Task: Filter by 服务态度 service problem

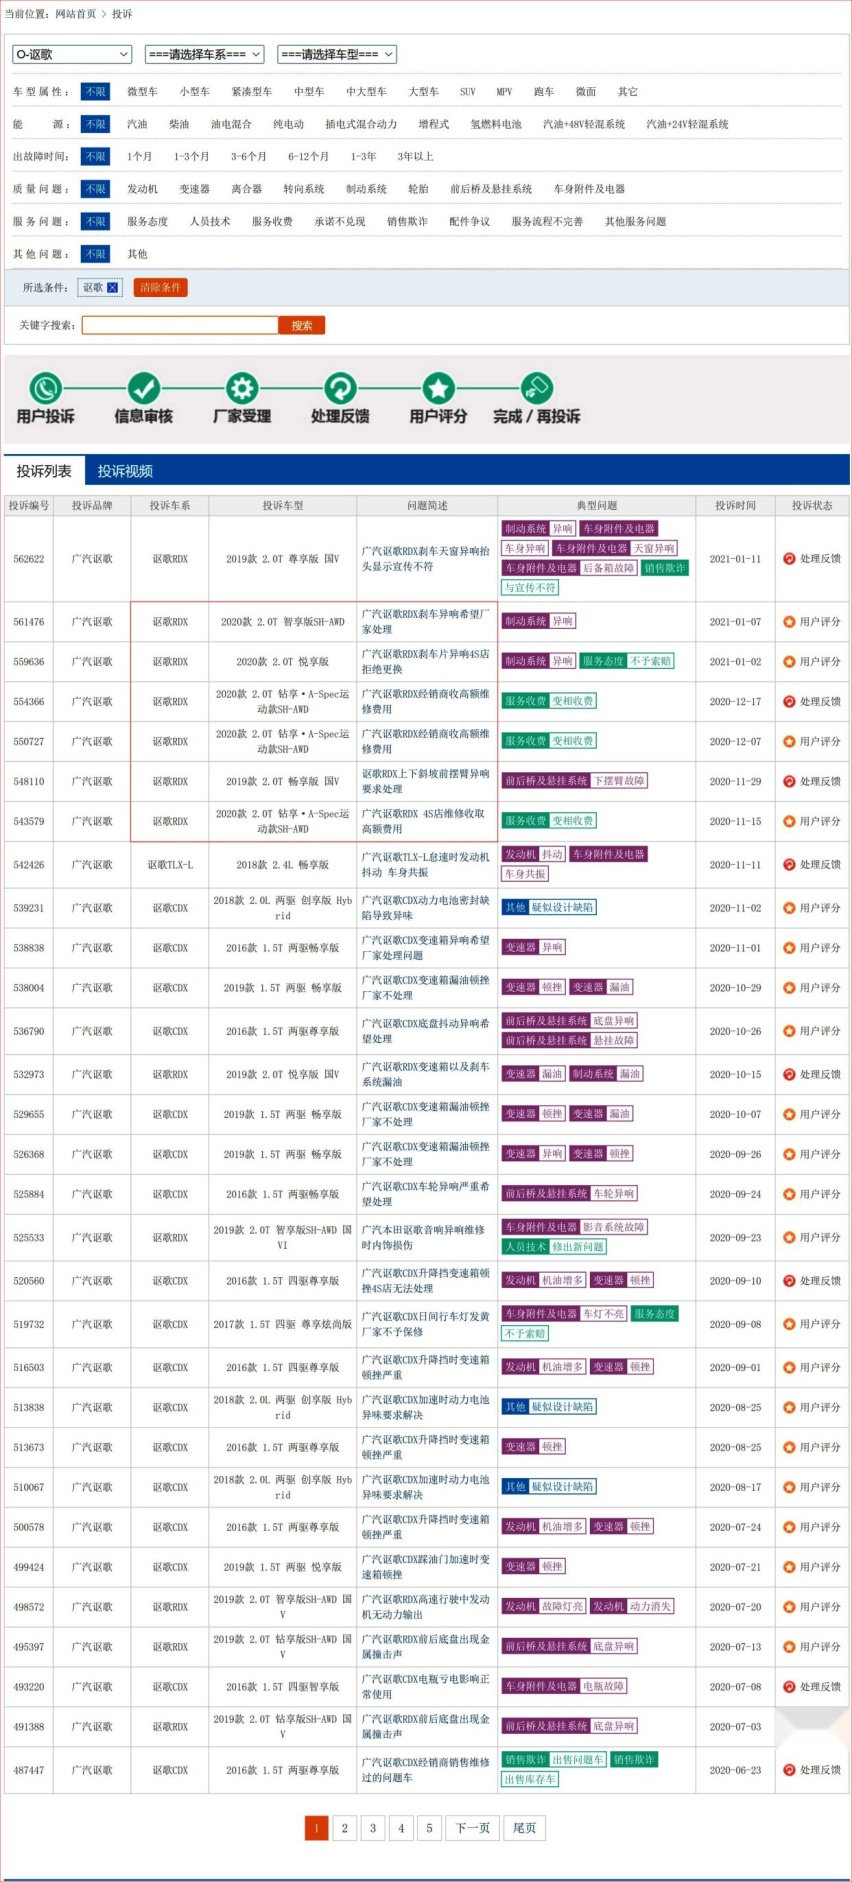Action: pyautogui.click(x=147, y=222)
